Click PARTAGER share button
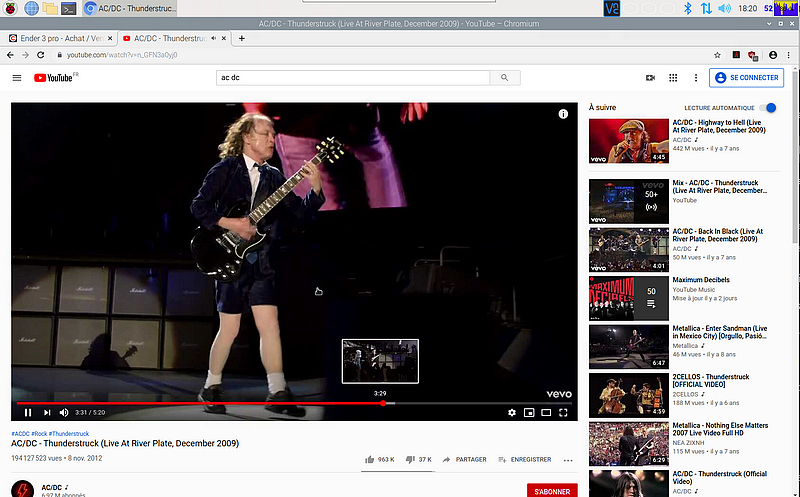Image resolution: width=800 pixels, height=497 pixels. (464, 459)
